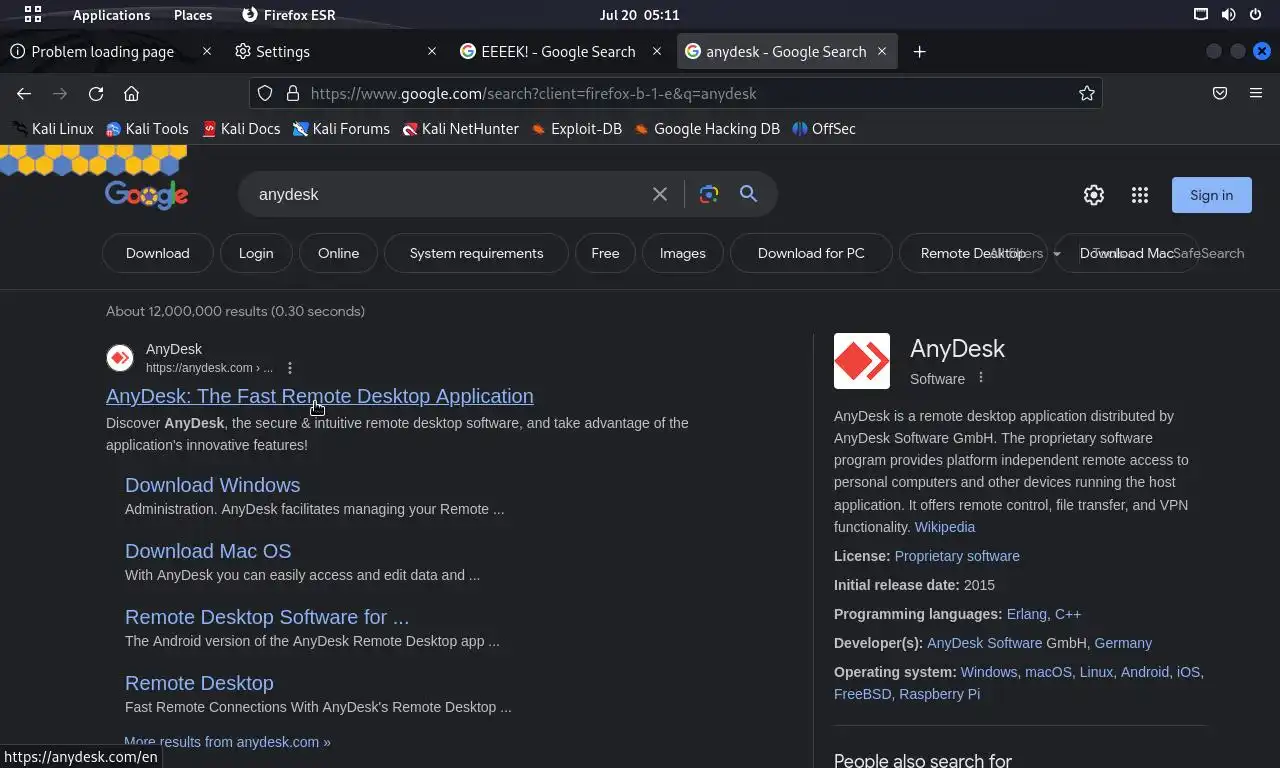The image size is (1280, 768).
Task: Open the Kali Linux bookmark
Action: [x=53, y=128]
